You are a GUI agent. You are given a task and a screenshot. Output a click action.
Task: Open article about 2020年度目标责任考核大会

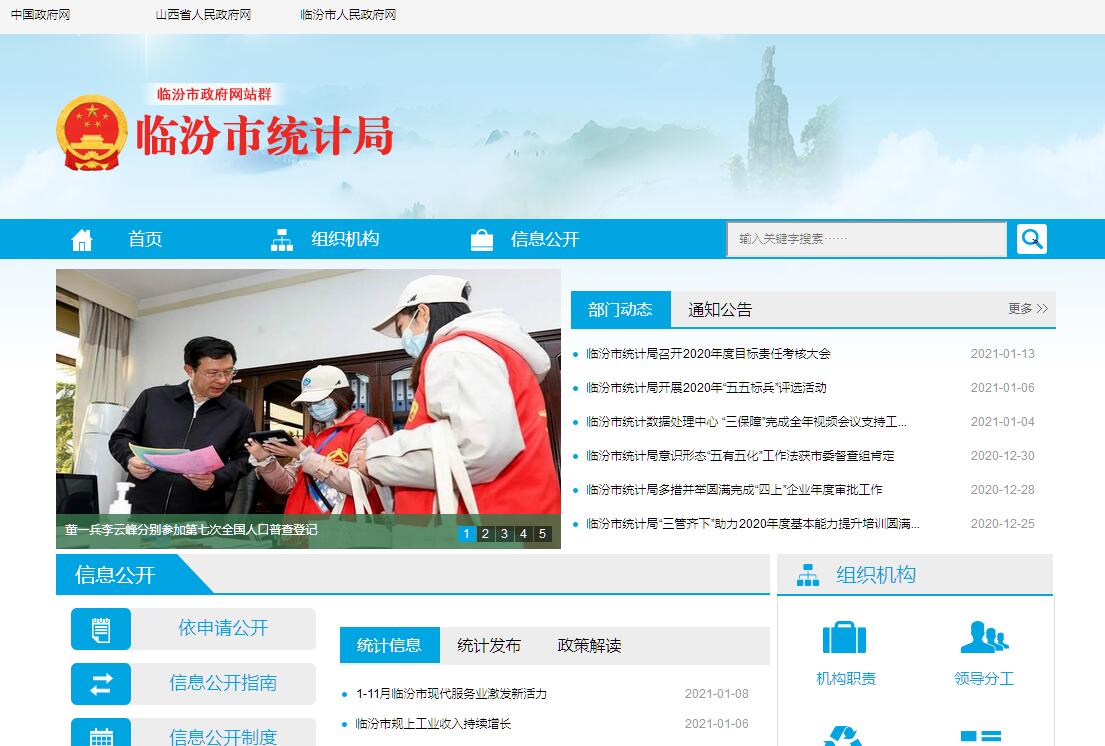tap(708, 354)
